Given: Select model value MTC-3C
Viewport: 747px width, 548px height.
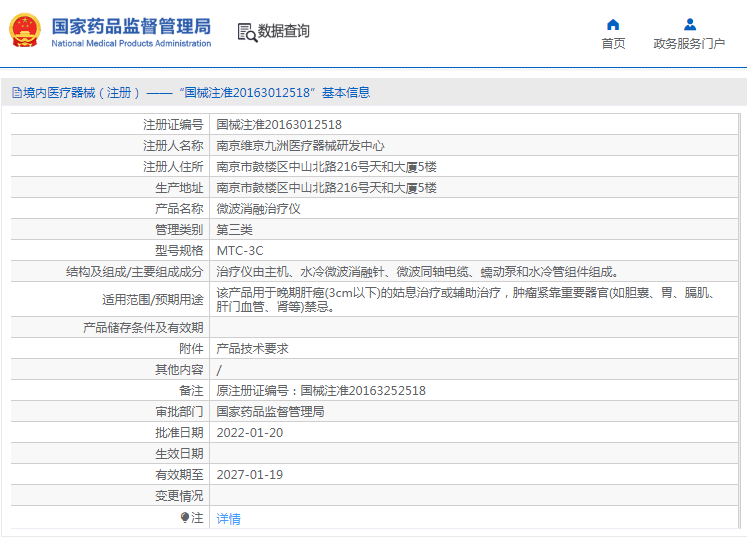Looking at the screenshot, I should click(x=240, y=251).
